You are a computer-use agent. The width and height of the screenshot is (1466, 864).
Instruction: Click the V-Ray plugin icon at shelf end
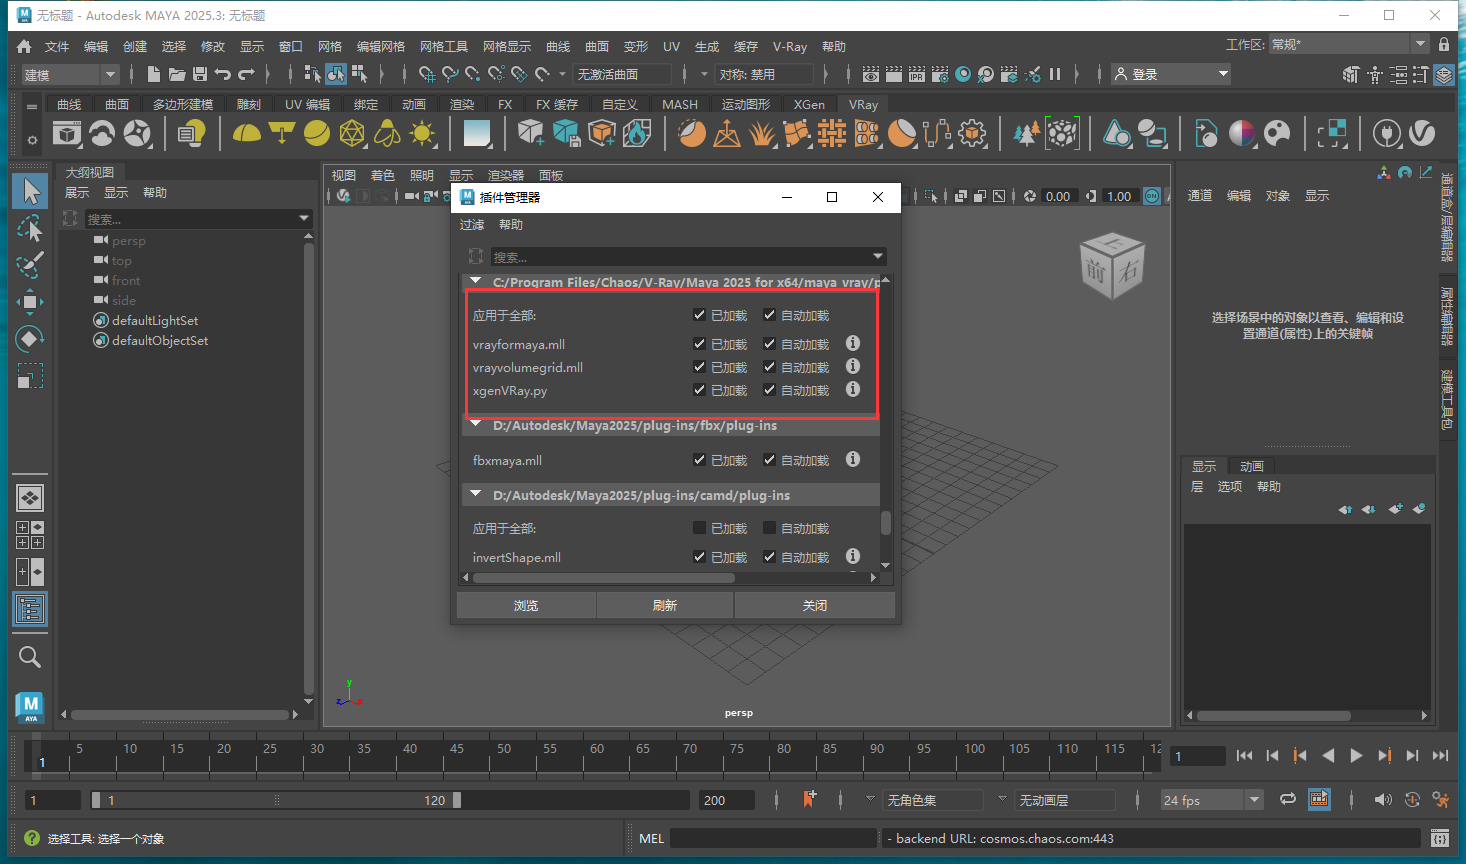[x=1421, y=132]
